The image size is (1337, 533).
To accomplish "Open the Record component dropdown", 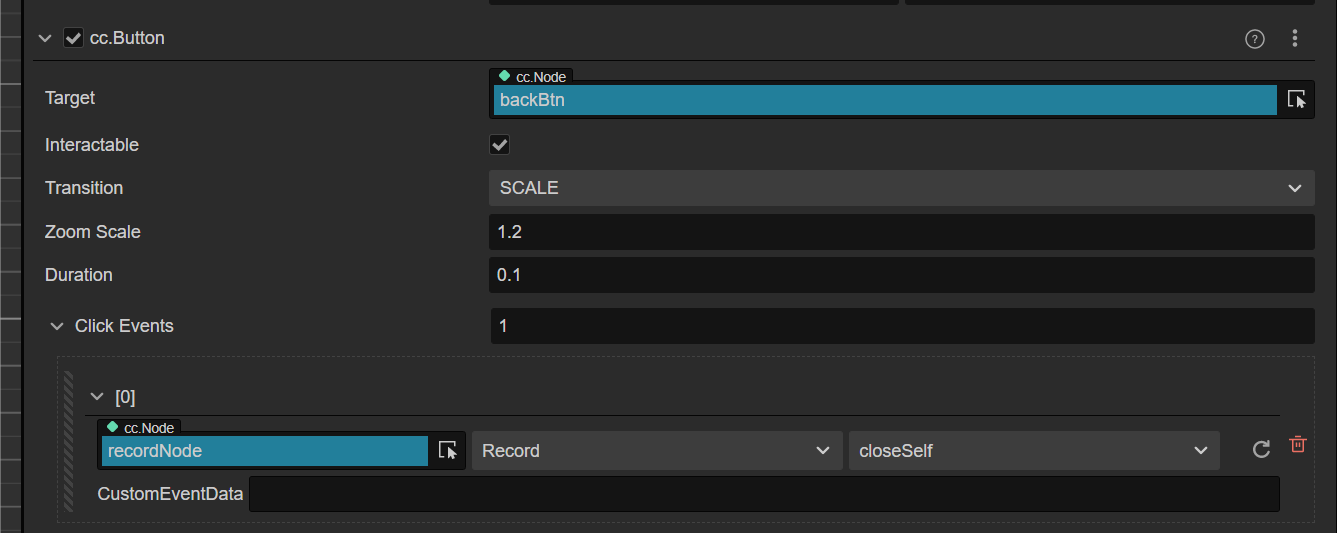I will click(655, 451).
